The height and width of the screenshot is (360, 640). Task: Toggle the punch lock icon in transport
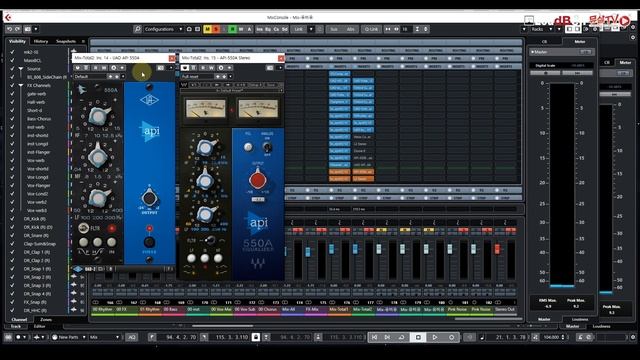tap(256, 337)
